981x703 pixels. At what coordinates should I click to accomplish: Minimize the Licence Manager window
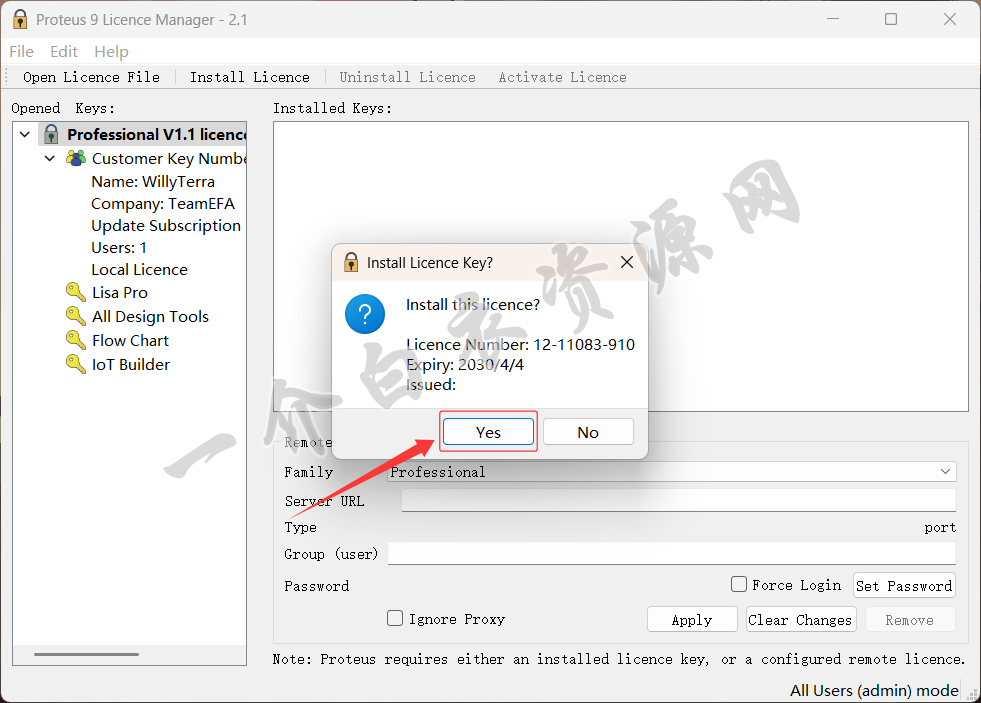[x=833, y=19]
